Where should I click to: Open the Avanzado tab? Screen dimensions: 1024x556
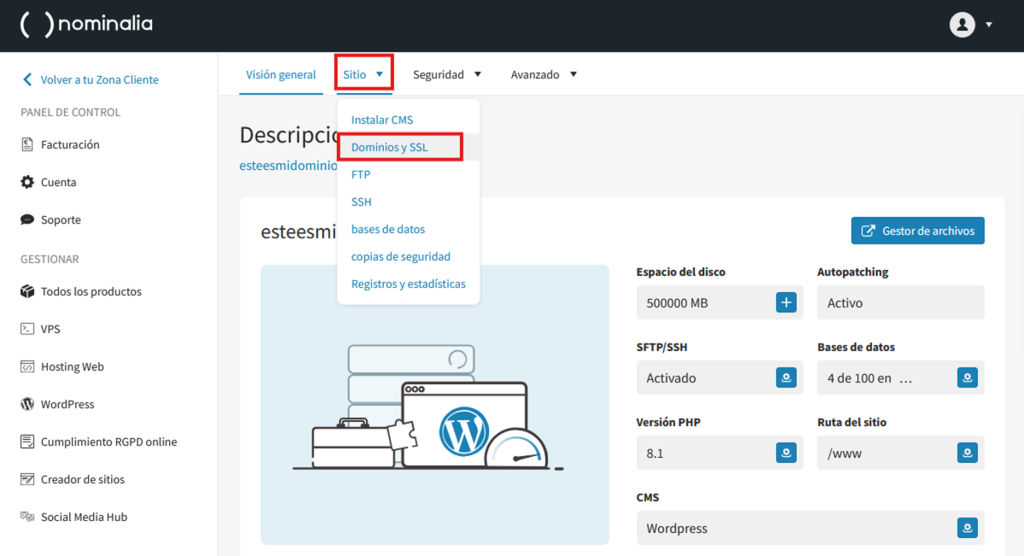coord(535,74)
